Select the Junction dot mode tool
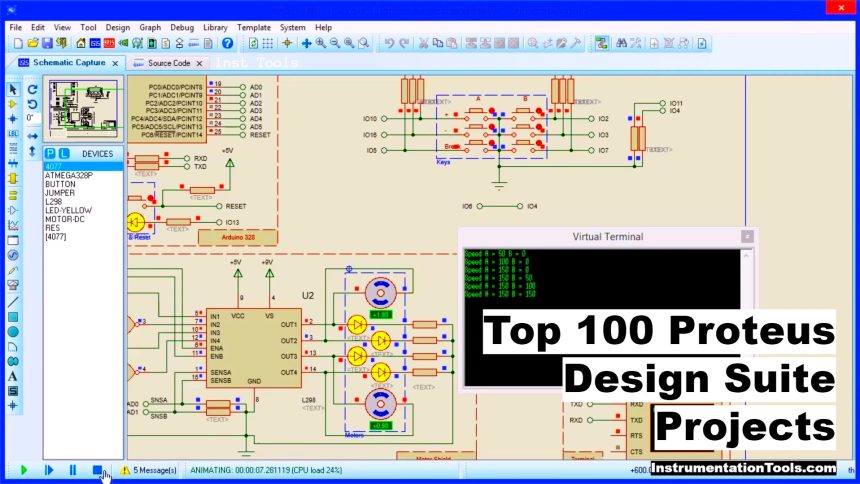The width and height of the screenshot is (860, 484). coord(13,119)
